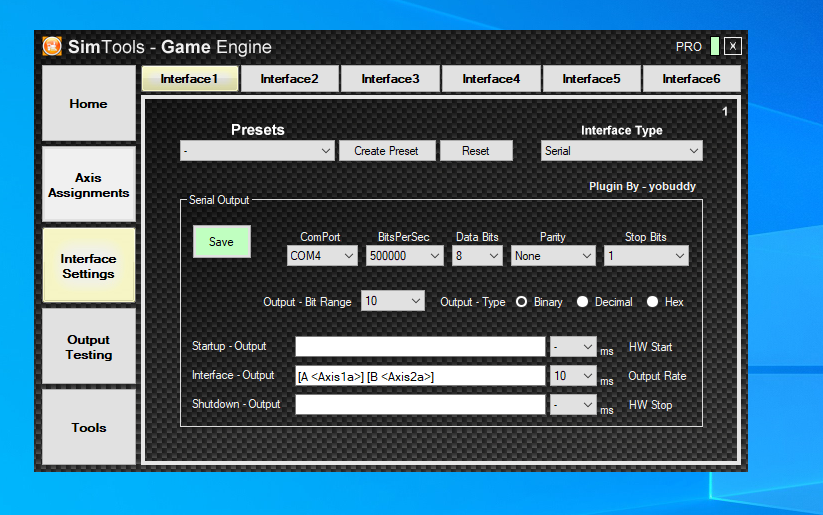Open the Axis Assignments section

coord(89,185)
